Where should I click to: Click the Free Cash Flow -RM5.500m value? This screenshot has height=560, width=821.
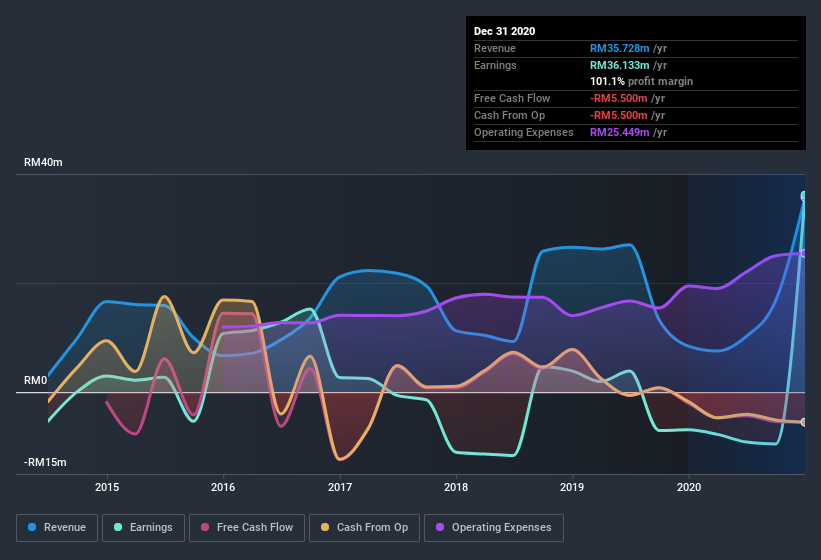pos(619,98)
